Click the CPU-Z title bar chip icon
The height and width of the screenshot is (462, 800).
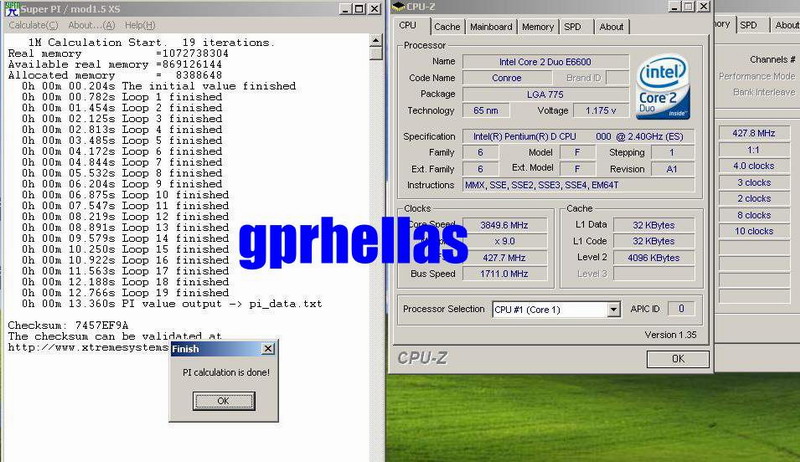(x=397, y=7)
